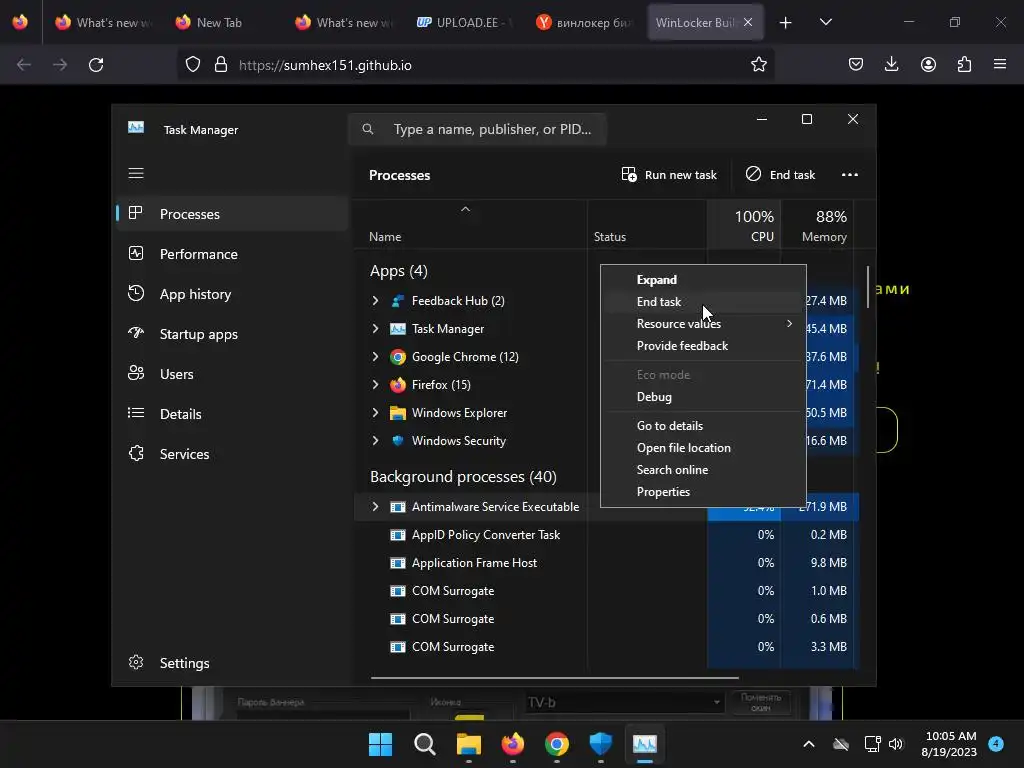Select the Firefox icon in process list

pyautogui.click(x=398, y=385)
